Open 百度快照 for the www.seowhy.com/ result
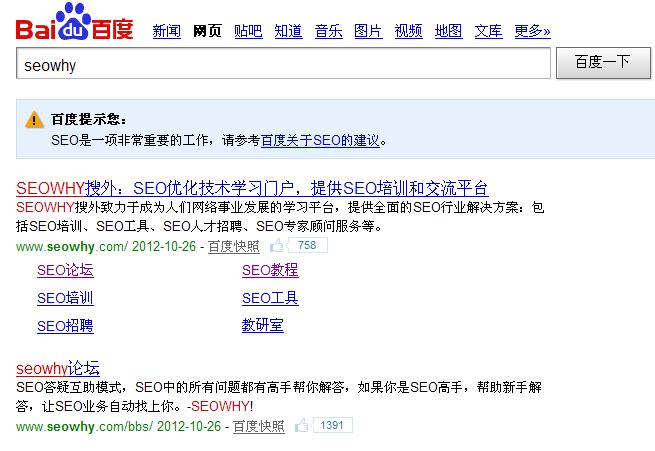 234,246
